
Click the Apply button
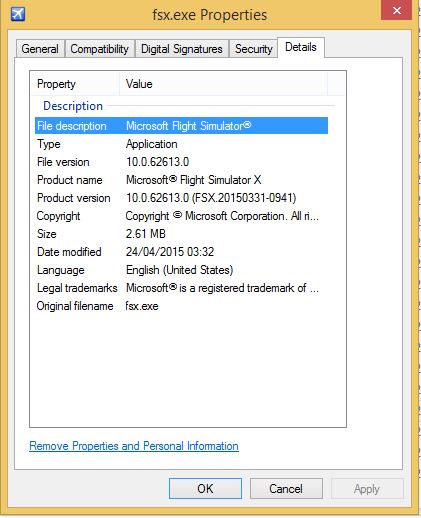coord(367,489)
